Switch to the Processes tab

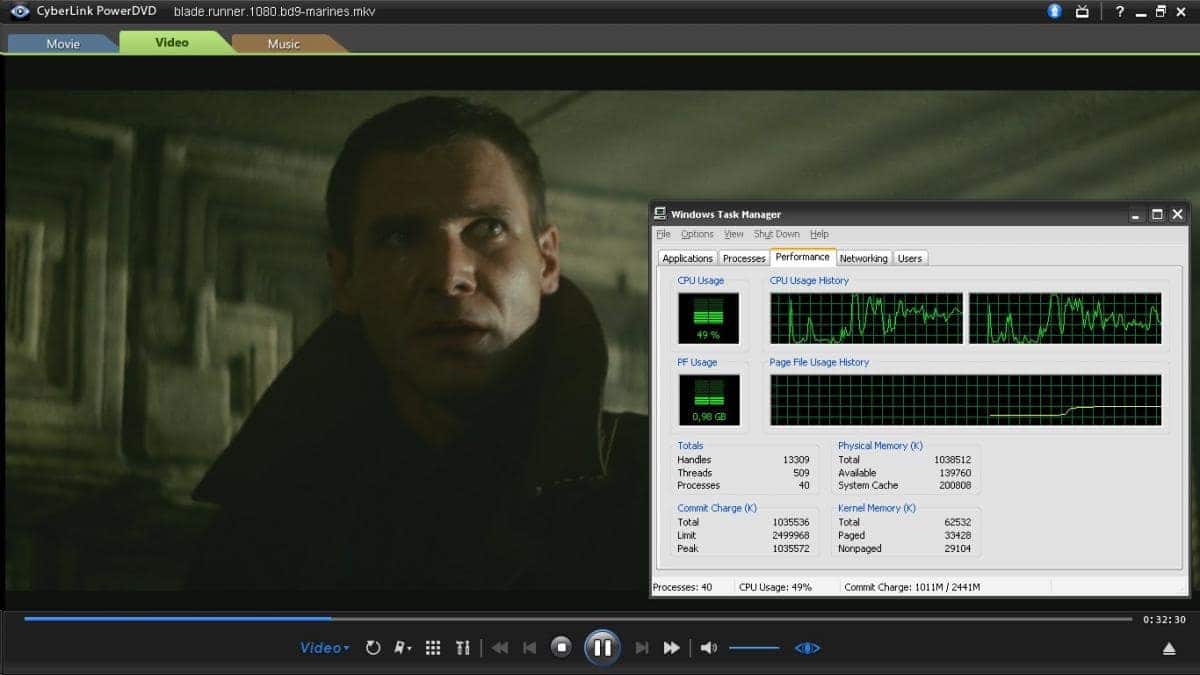coord(744,258)
